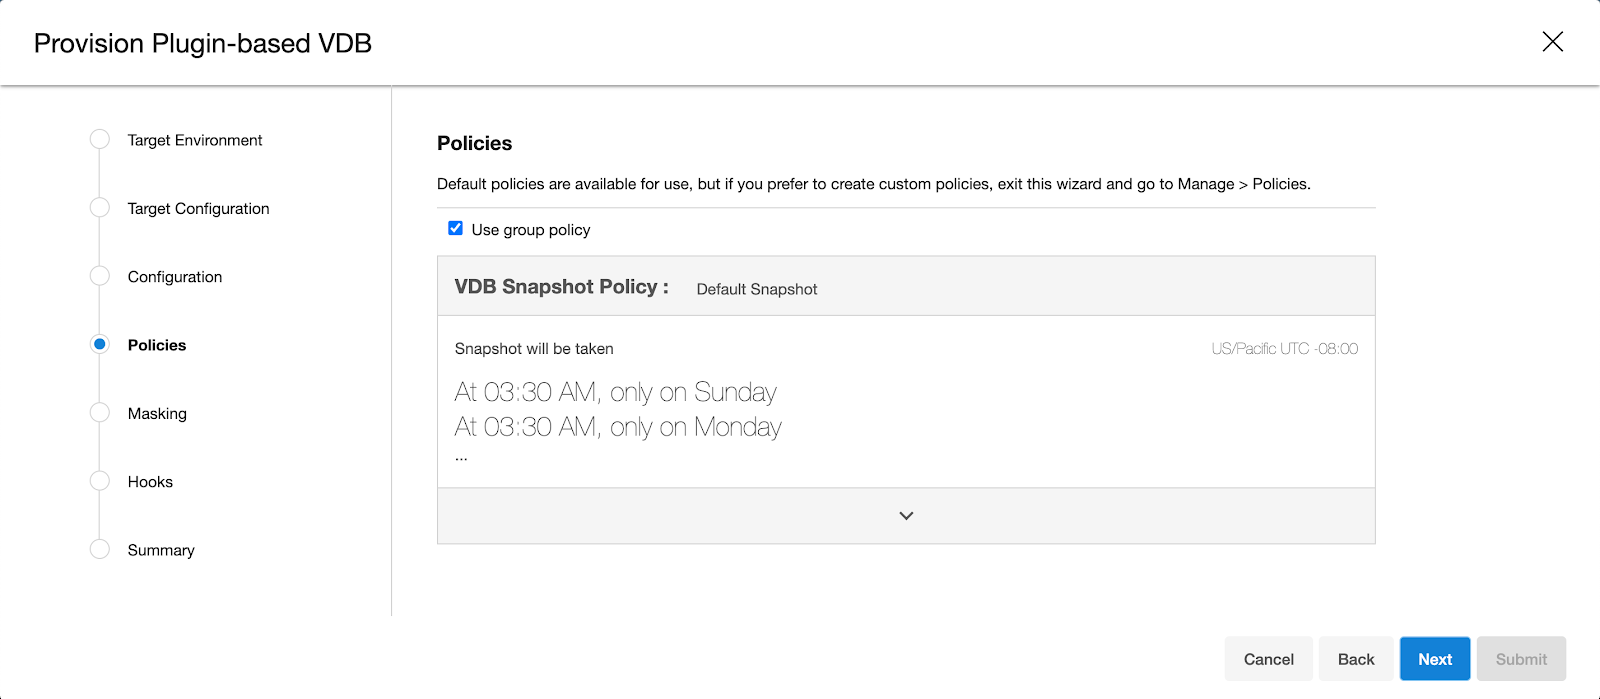Go back with the Back button
The height and width of the screenshot is (699, 1600).
coord(1356,659)
